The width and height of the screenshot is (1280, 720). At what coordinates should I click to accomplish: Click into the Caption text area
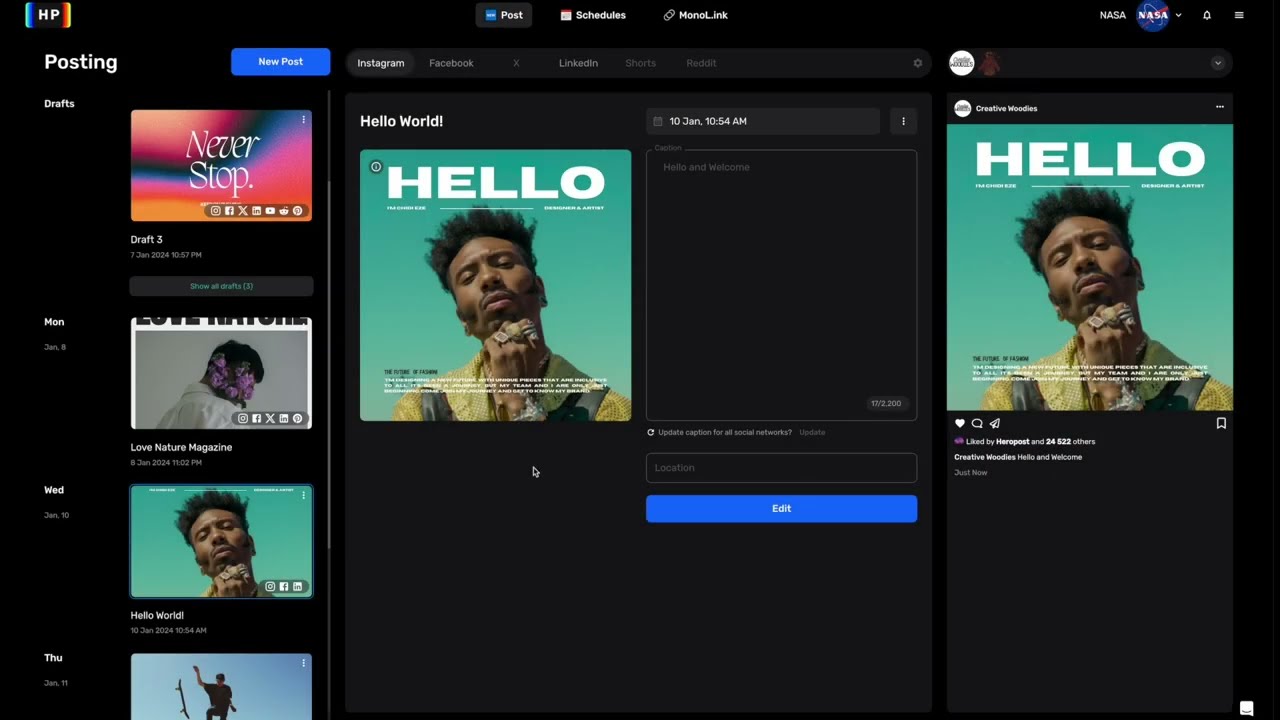click(781, 285)
